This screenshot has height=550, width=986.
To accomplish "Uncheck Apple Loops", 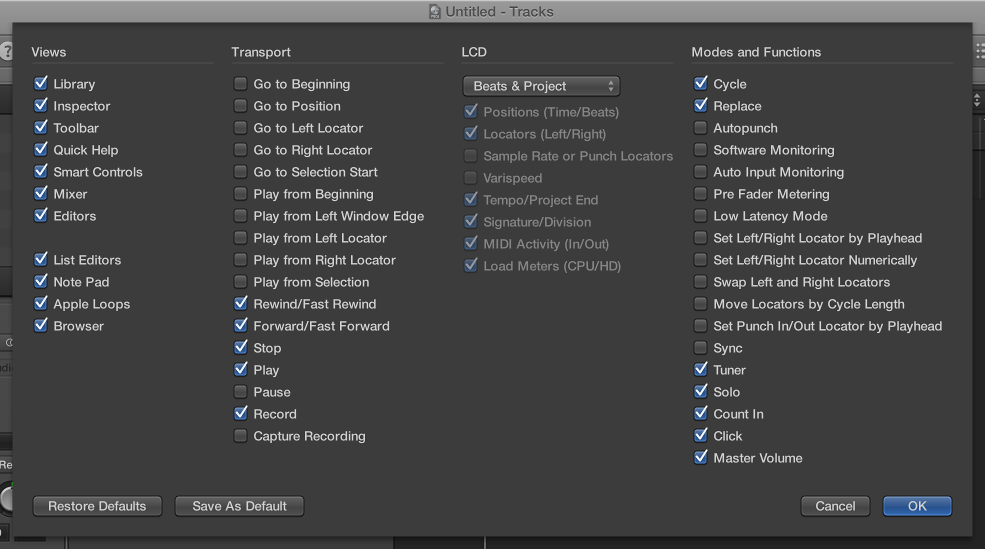I will 41,304.
